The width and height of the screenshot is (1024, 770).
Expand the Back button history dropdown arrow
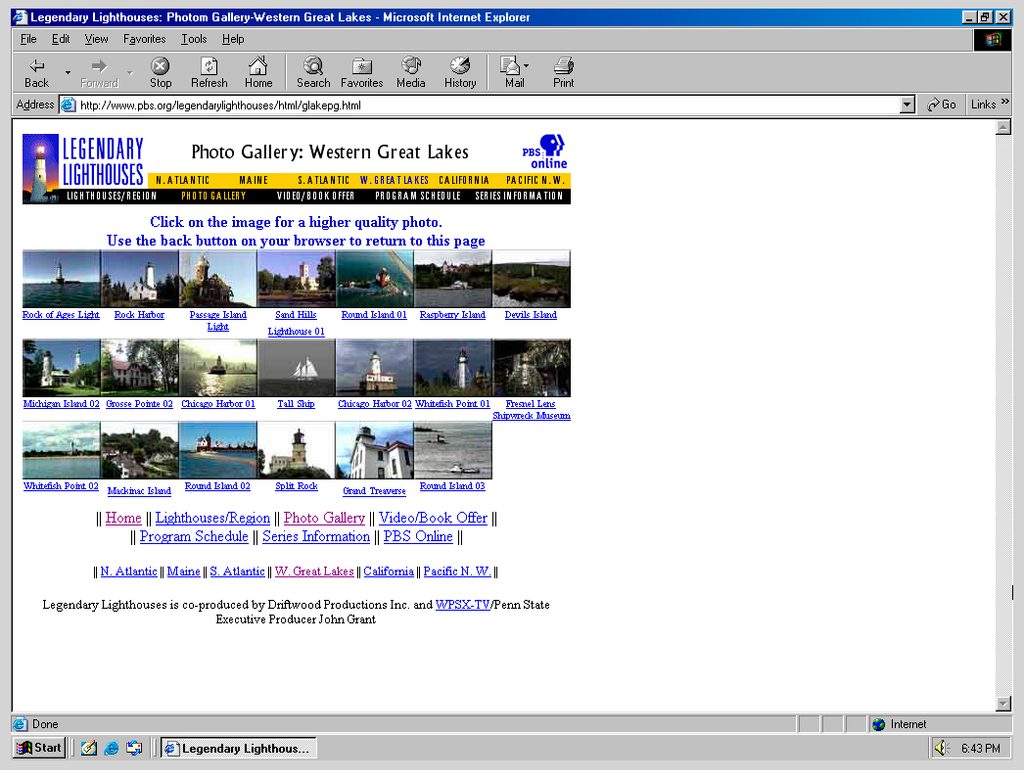tap(68, 72)
